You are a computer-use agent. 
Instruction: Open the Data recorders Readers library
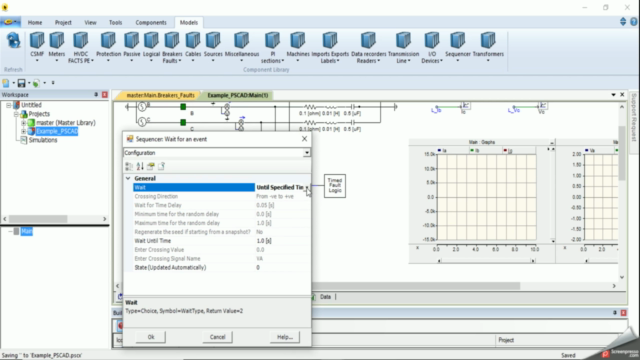(368, 47)
